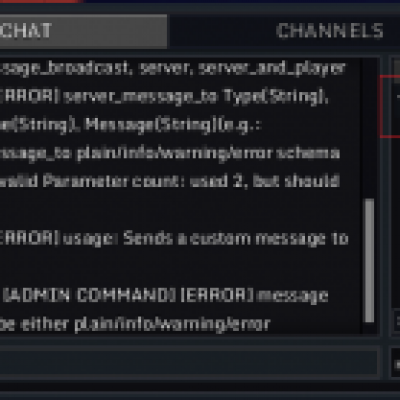Click the small control at right panel bottom
Viewport: 400px width, 400px height.
397,321
